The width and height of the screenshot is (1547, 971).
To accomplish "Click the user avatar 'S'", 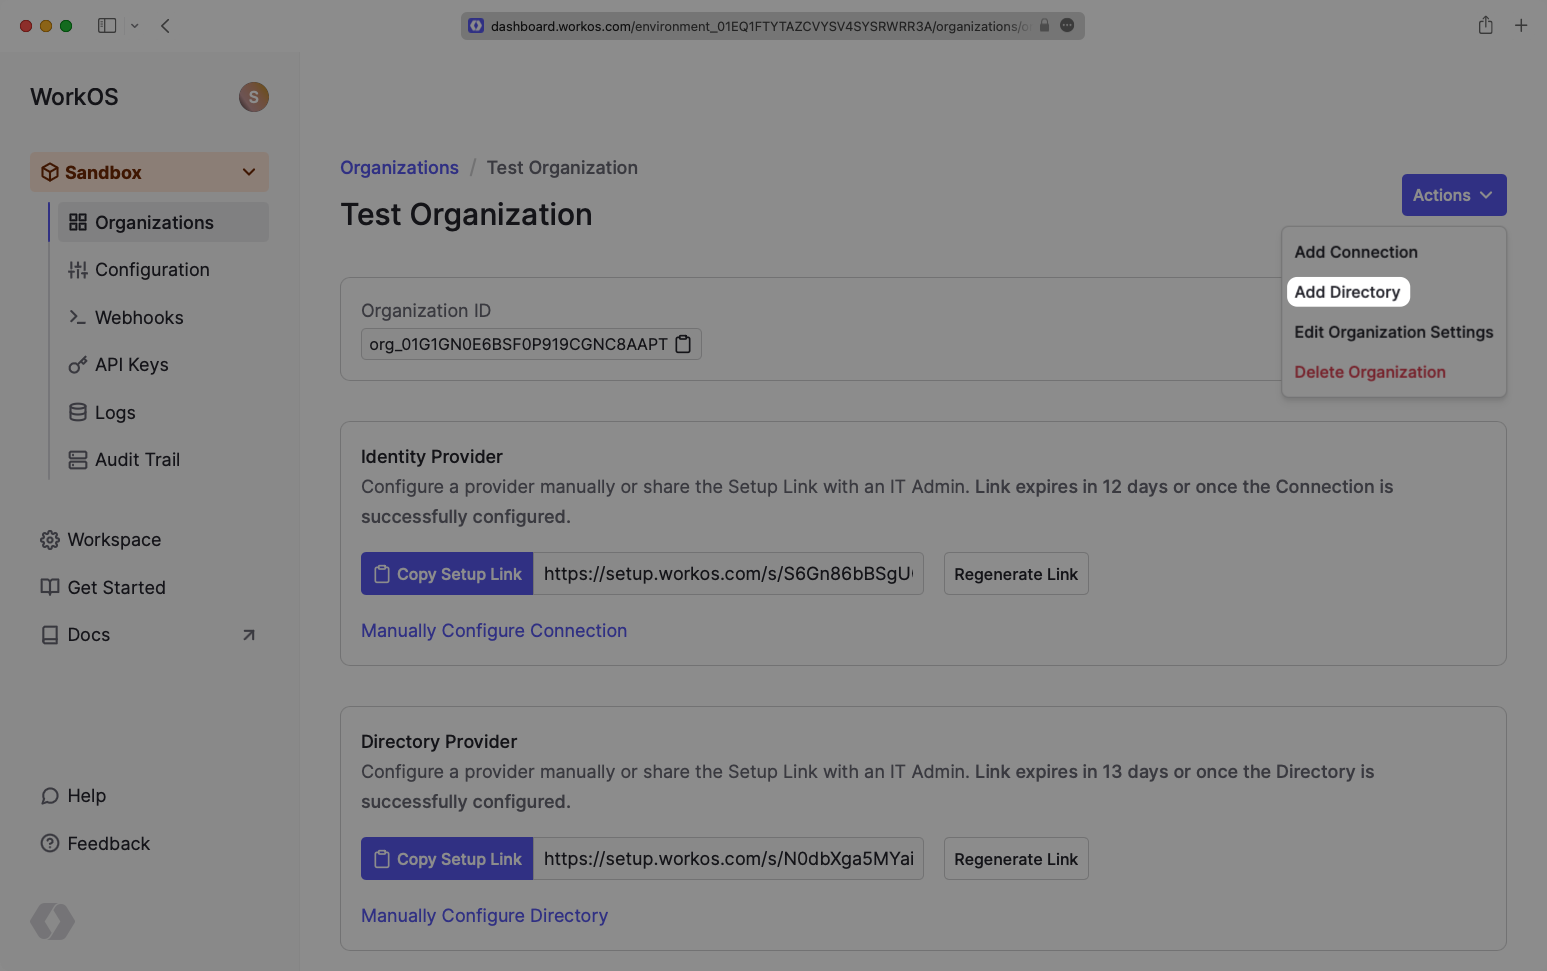I will coord(253,97).
